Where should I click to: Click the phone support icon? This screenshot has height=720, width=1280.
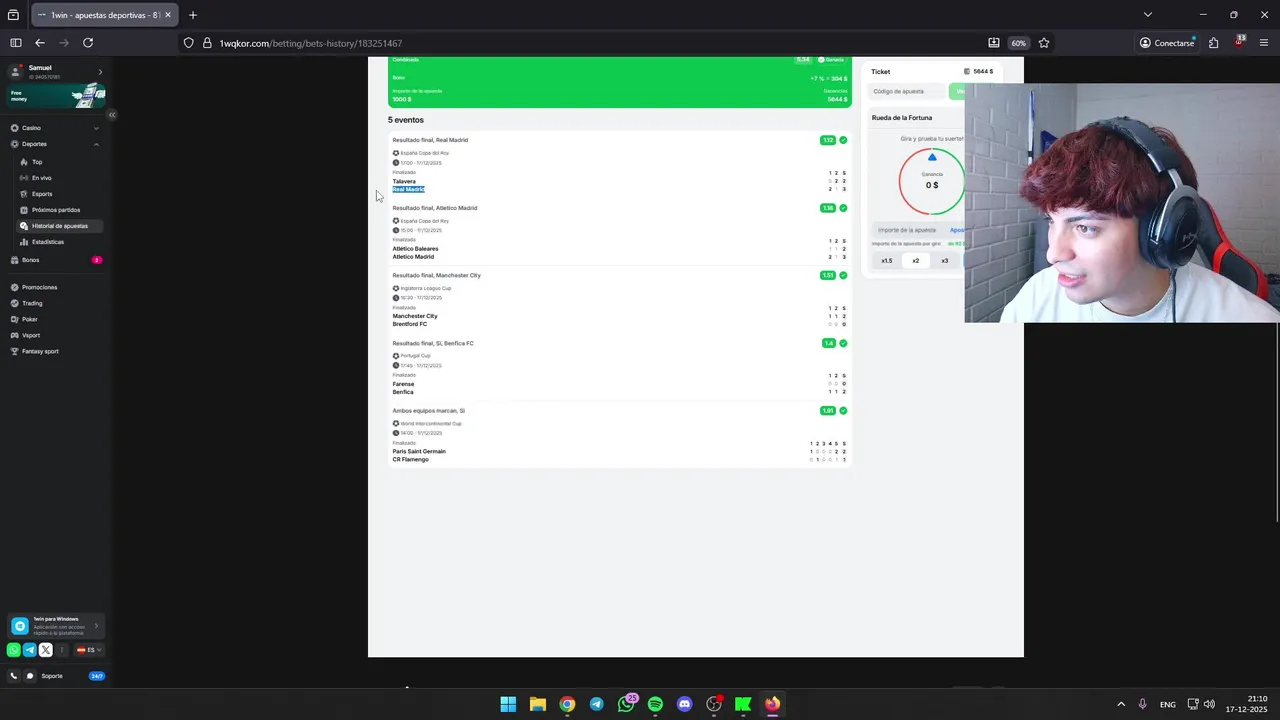click(x=14, y=676)
